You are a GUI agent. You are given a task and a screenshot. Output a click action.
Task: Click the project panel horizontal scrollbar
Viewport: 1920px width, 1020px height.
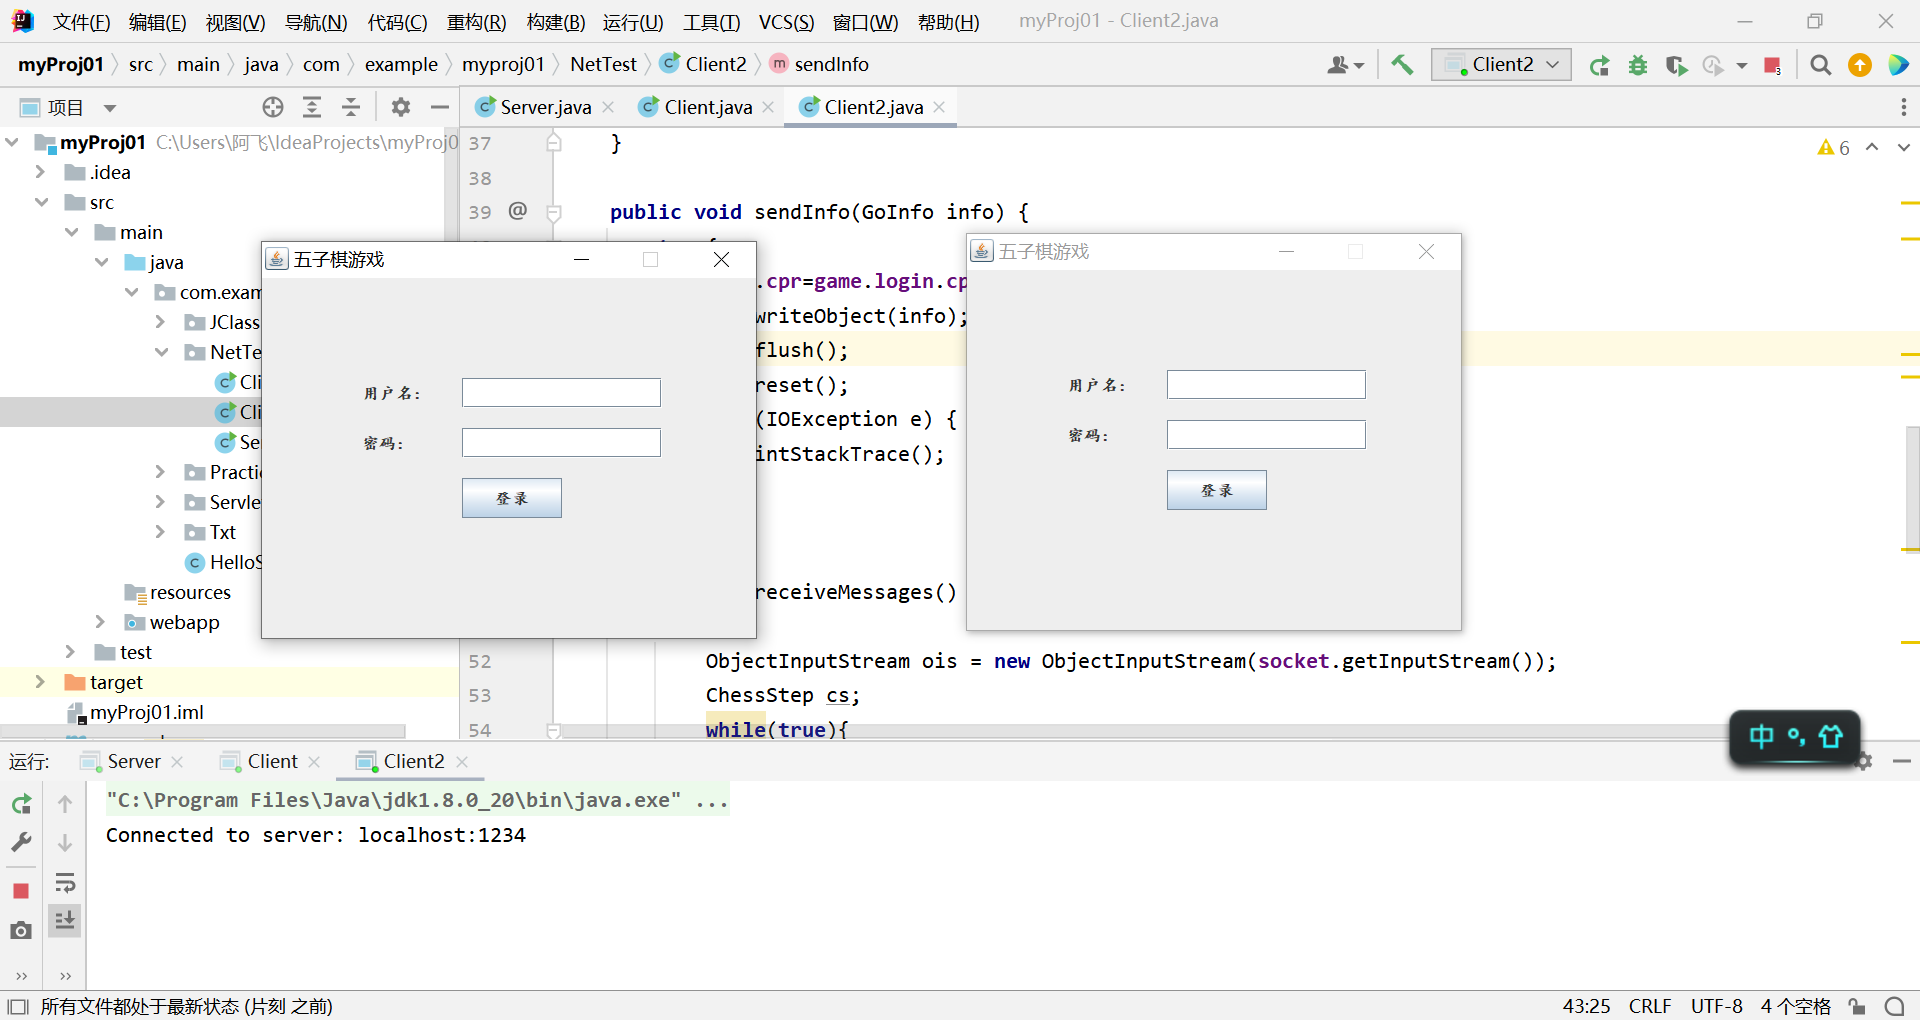coord(202,732)
